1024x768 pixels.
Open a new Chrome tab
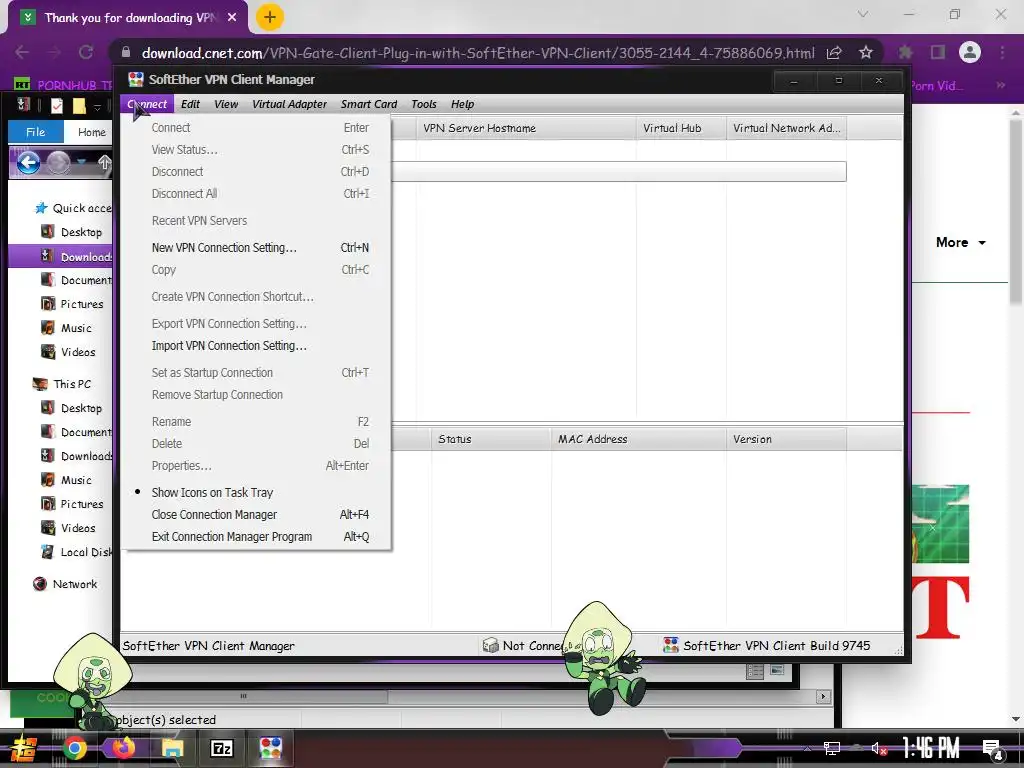(270, 17)
